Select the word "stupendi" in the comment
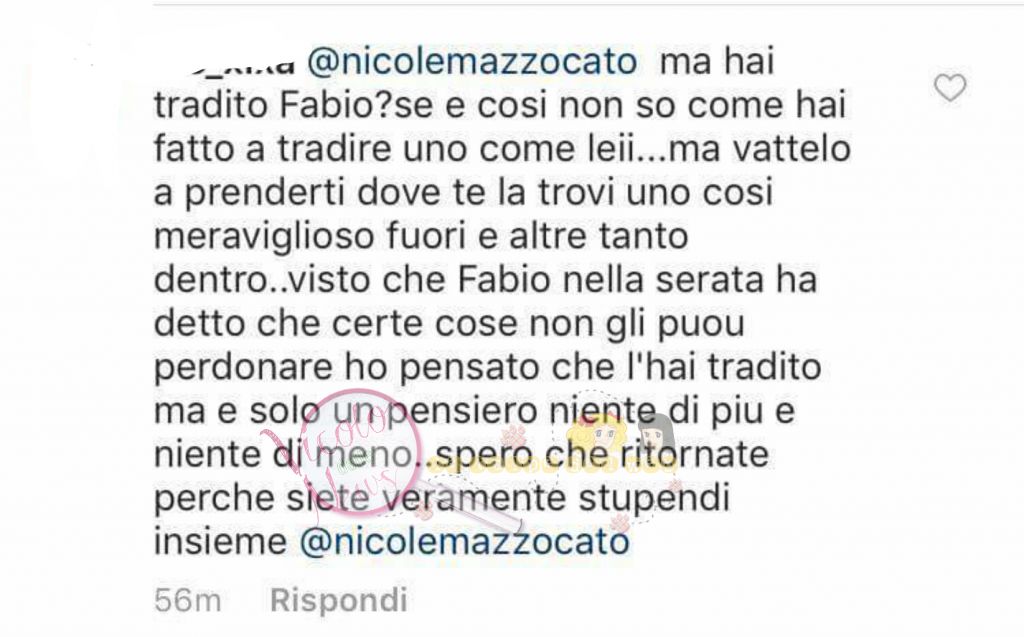 [654, 498]
